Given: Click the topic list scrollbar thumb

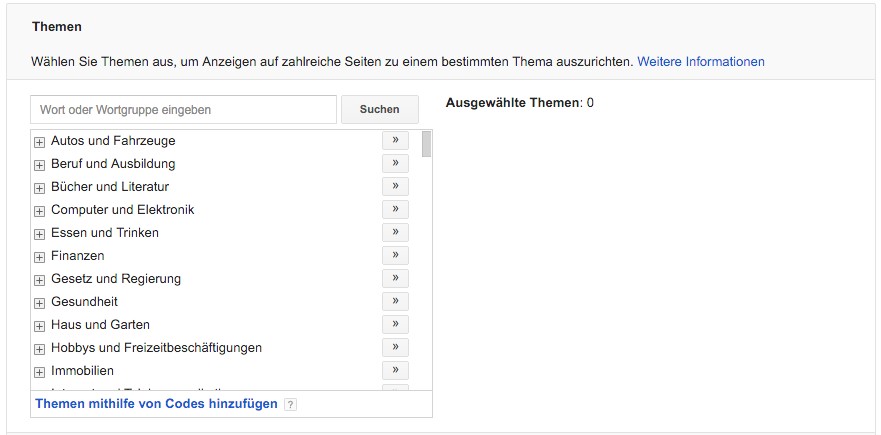Looking at the screenshot, I should [x=426, y=144].
